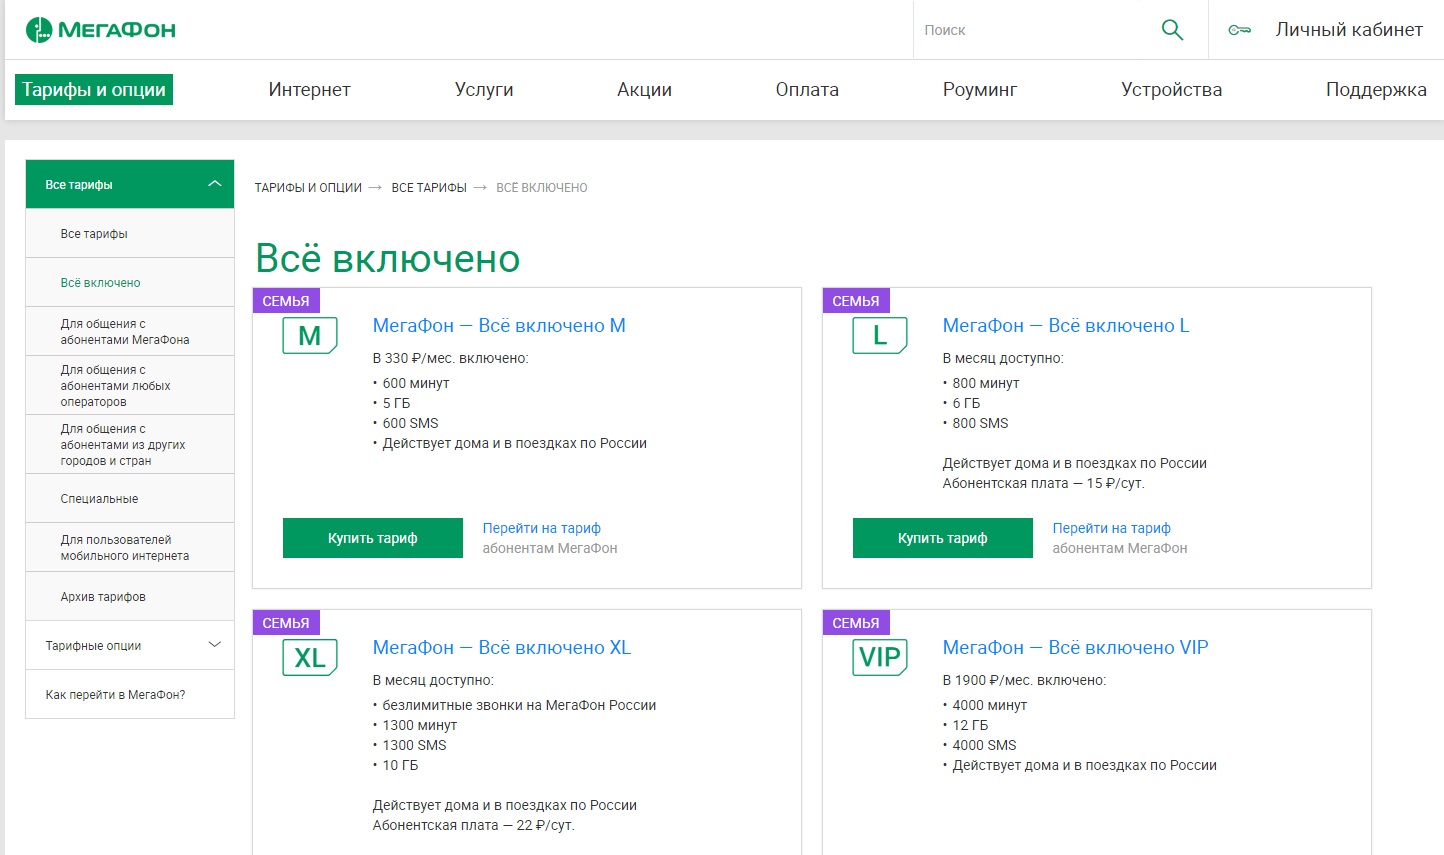Click text 'Абонентская плата — 22 ₽/сут.'
The width and height of the screenshot is (1444, 855).
tap(474, 825)
